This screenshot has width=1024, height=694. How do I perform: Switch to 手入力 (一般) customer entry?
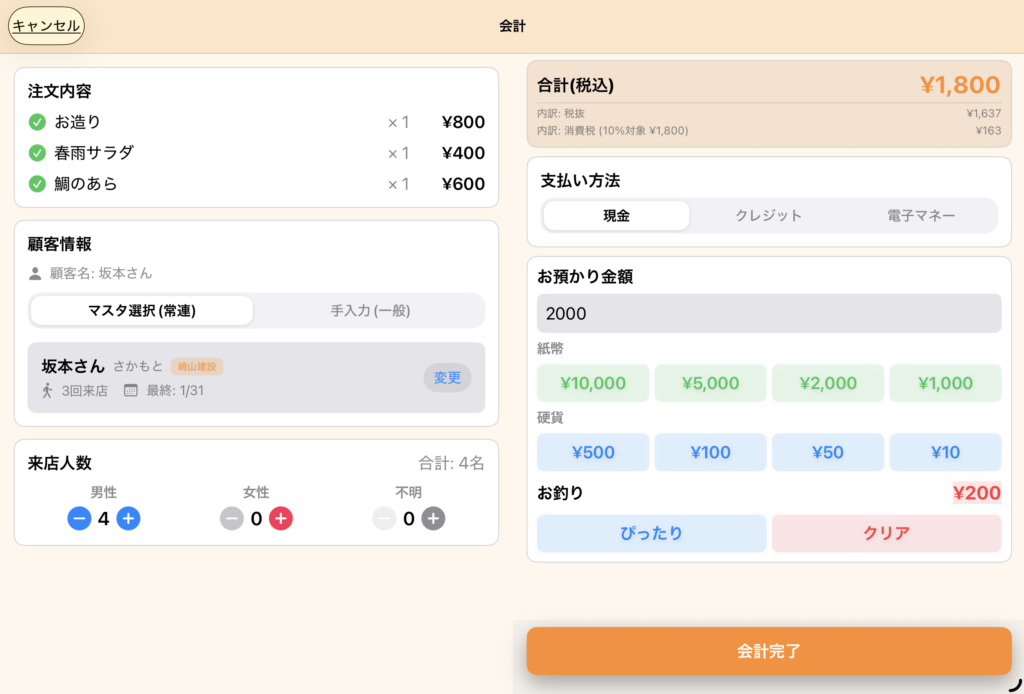coord(370,311)
